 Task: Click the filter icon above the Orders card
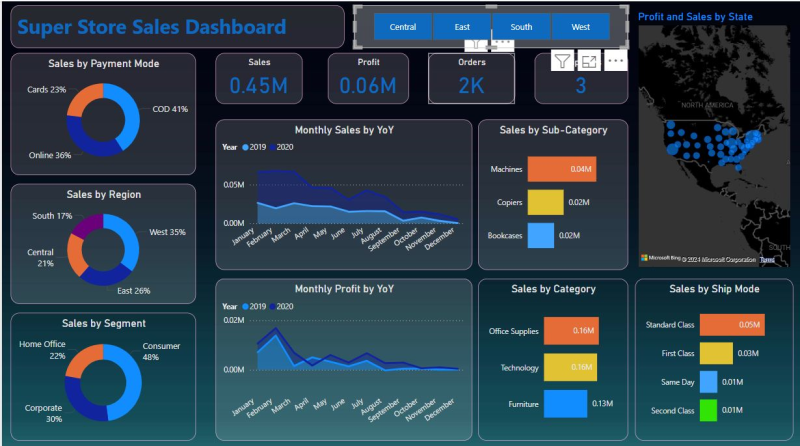563,62
